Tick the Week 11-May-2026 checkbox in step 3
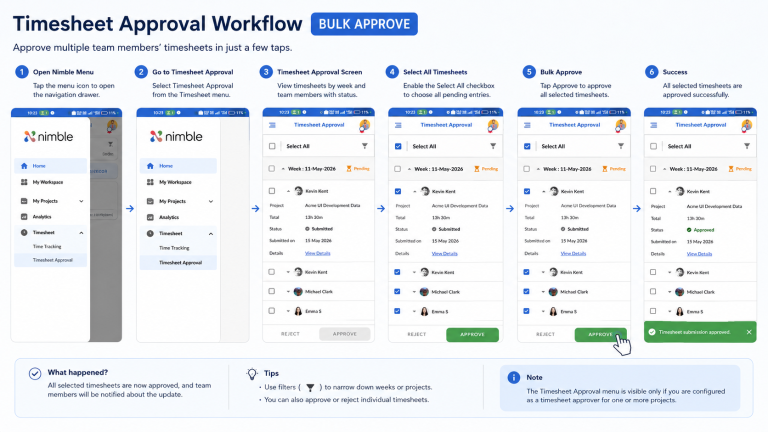The width and height of the screenshot is (768, 432). (x=271, y=168)
